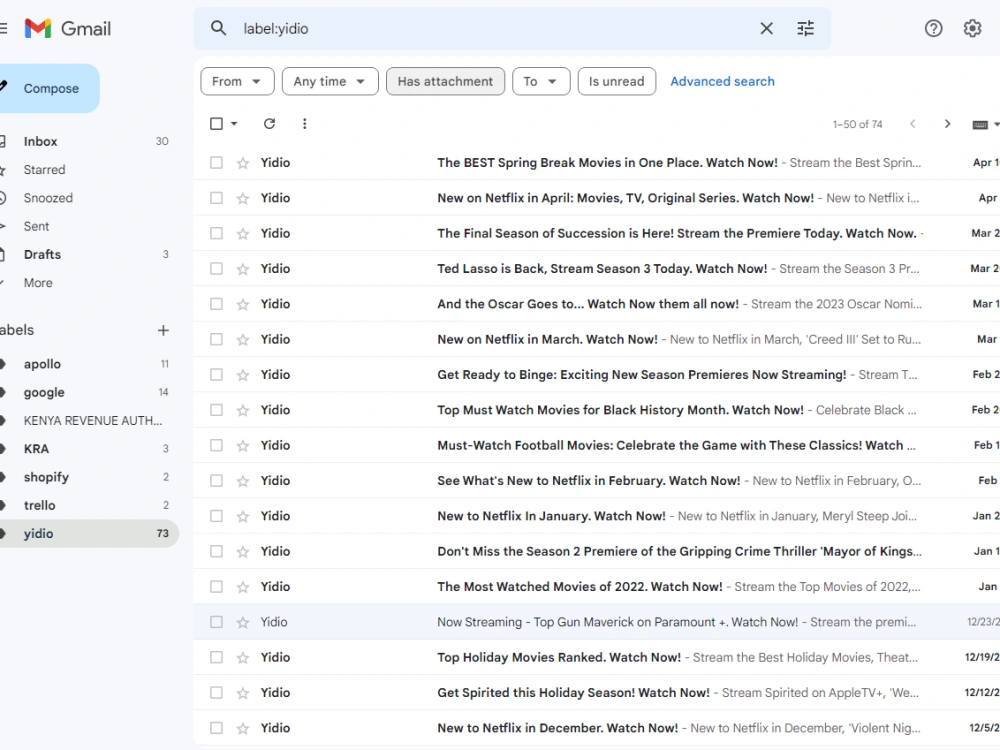Toggle the Has attachment filter chip

(445, 82)
